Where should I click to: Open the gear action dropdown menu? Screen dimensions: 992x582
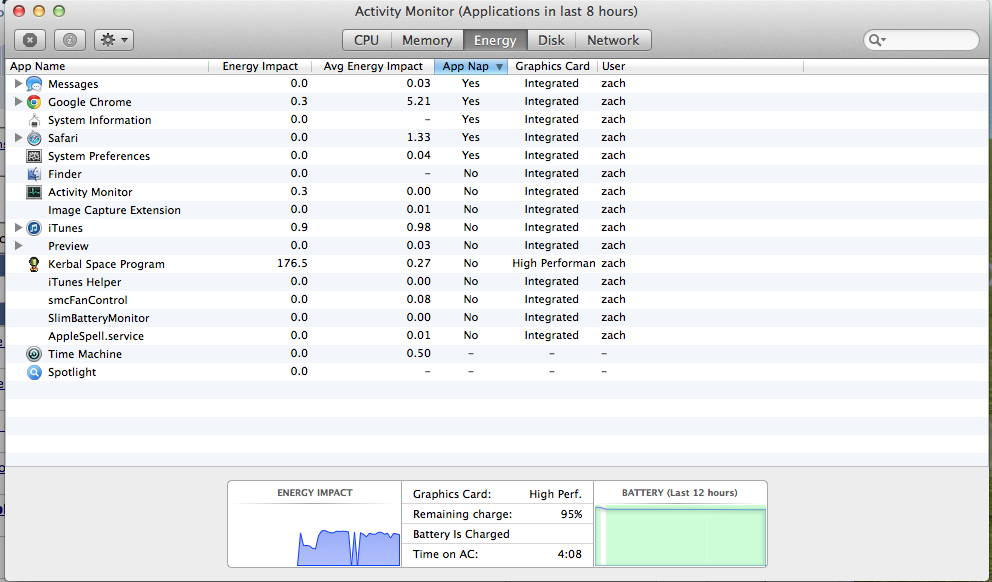[114, 40]
